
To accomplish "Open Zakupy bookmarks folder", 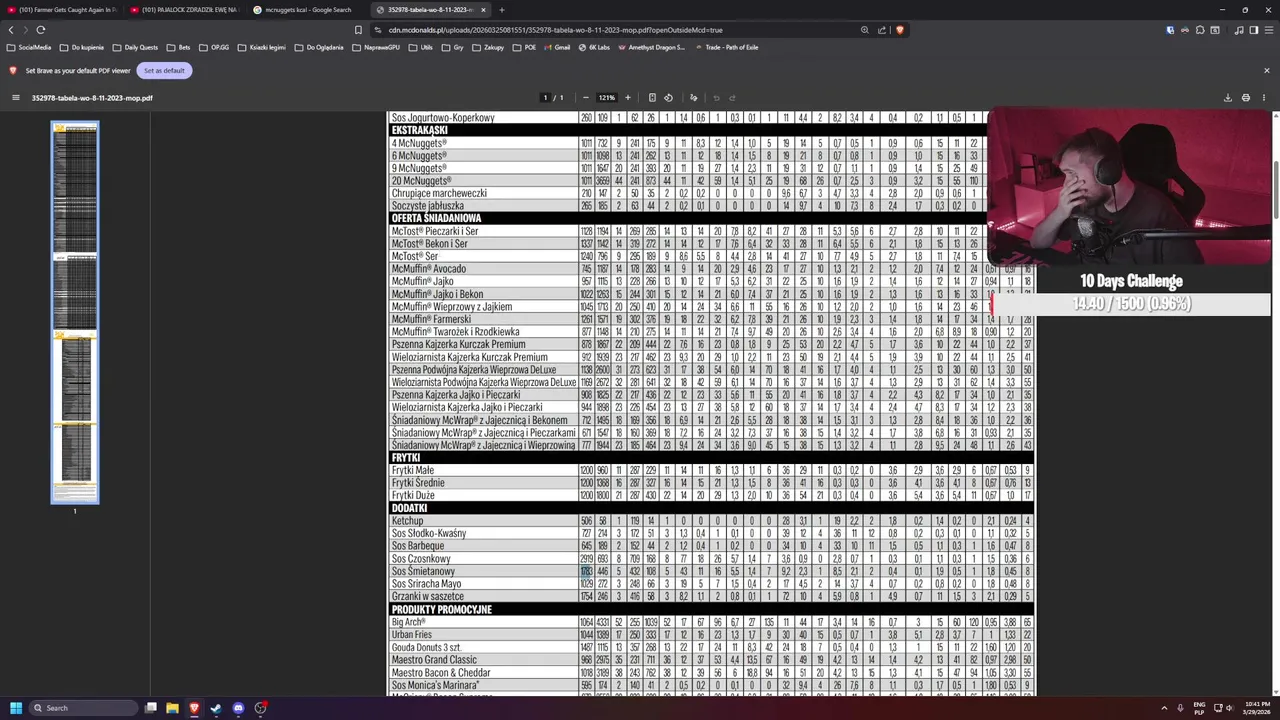I will (x=488, y=47).
